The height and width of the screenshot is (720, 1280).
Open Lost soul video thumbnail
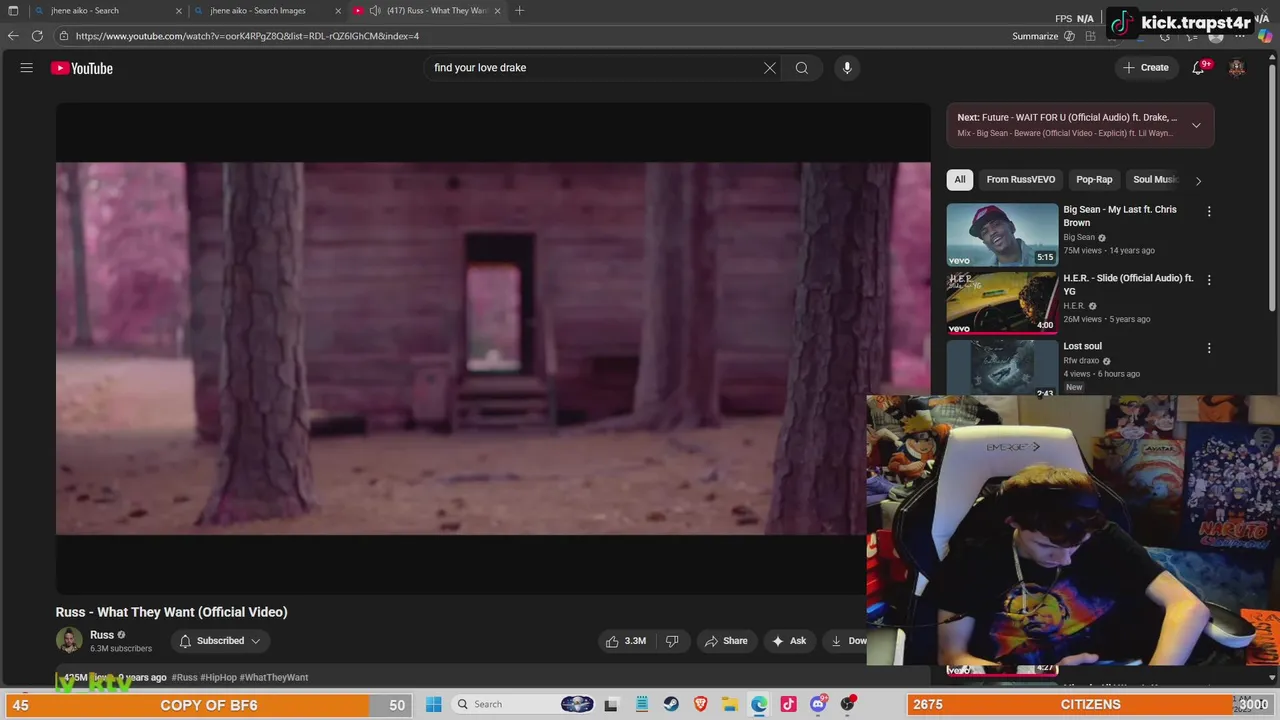pyautogui.click(x=1002, y=368)
